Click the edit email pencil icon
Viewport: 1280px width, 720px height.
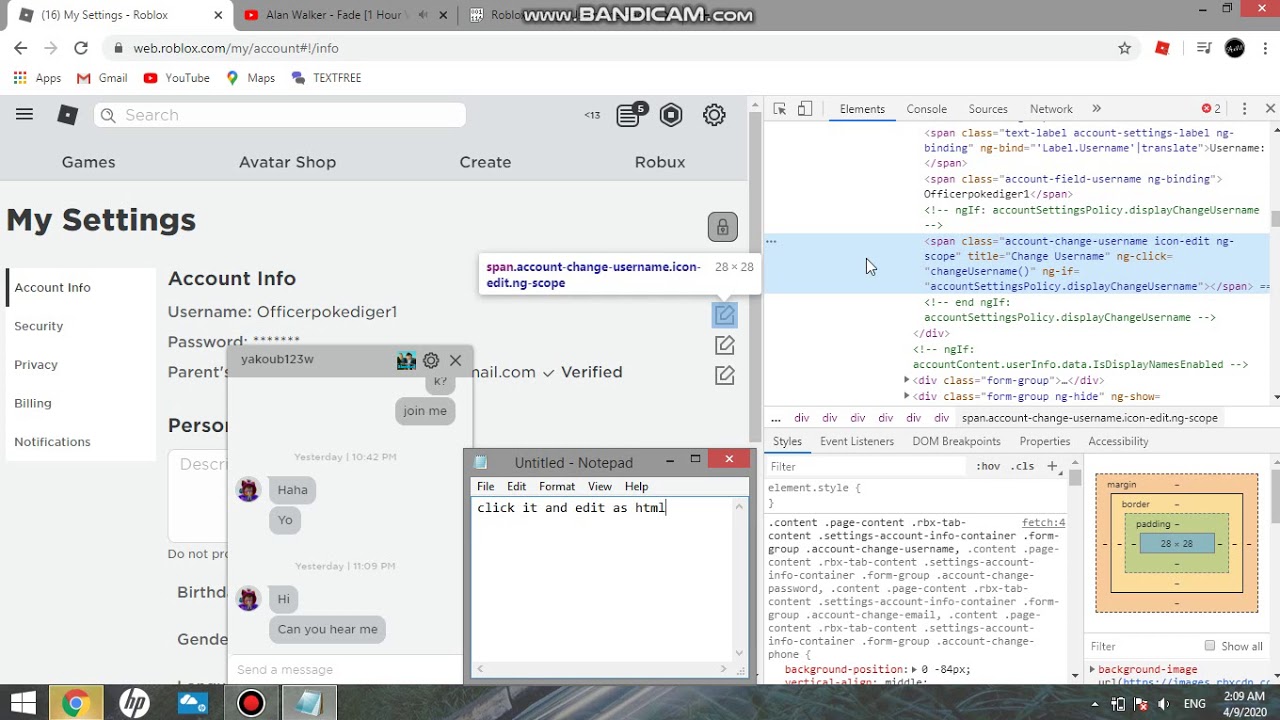pyautogui.click(x=725, y=375)
